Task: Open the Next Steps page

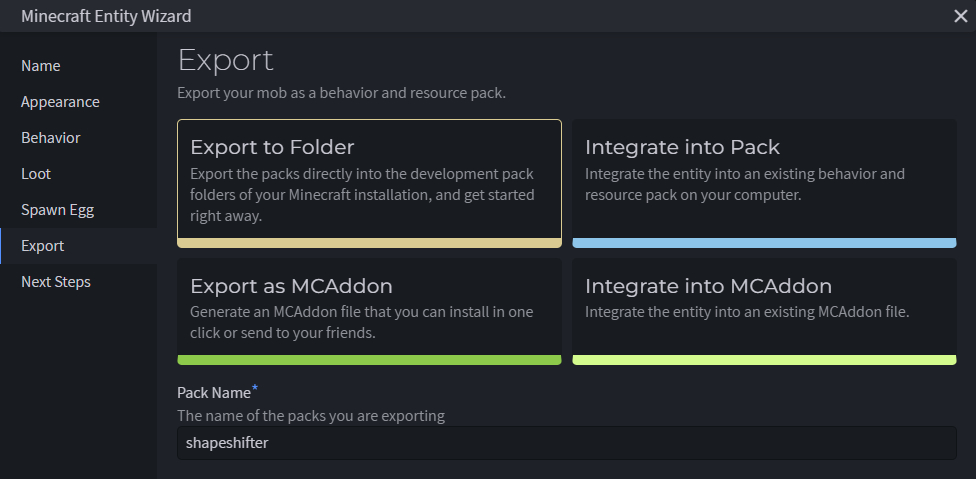Action: (x=78, y=282)
